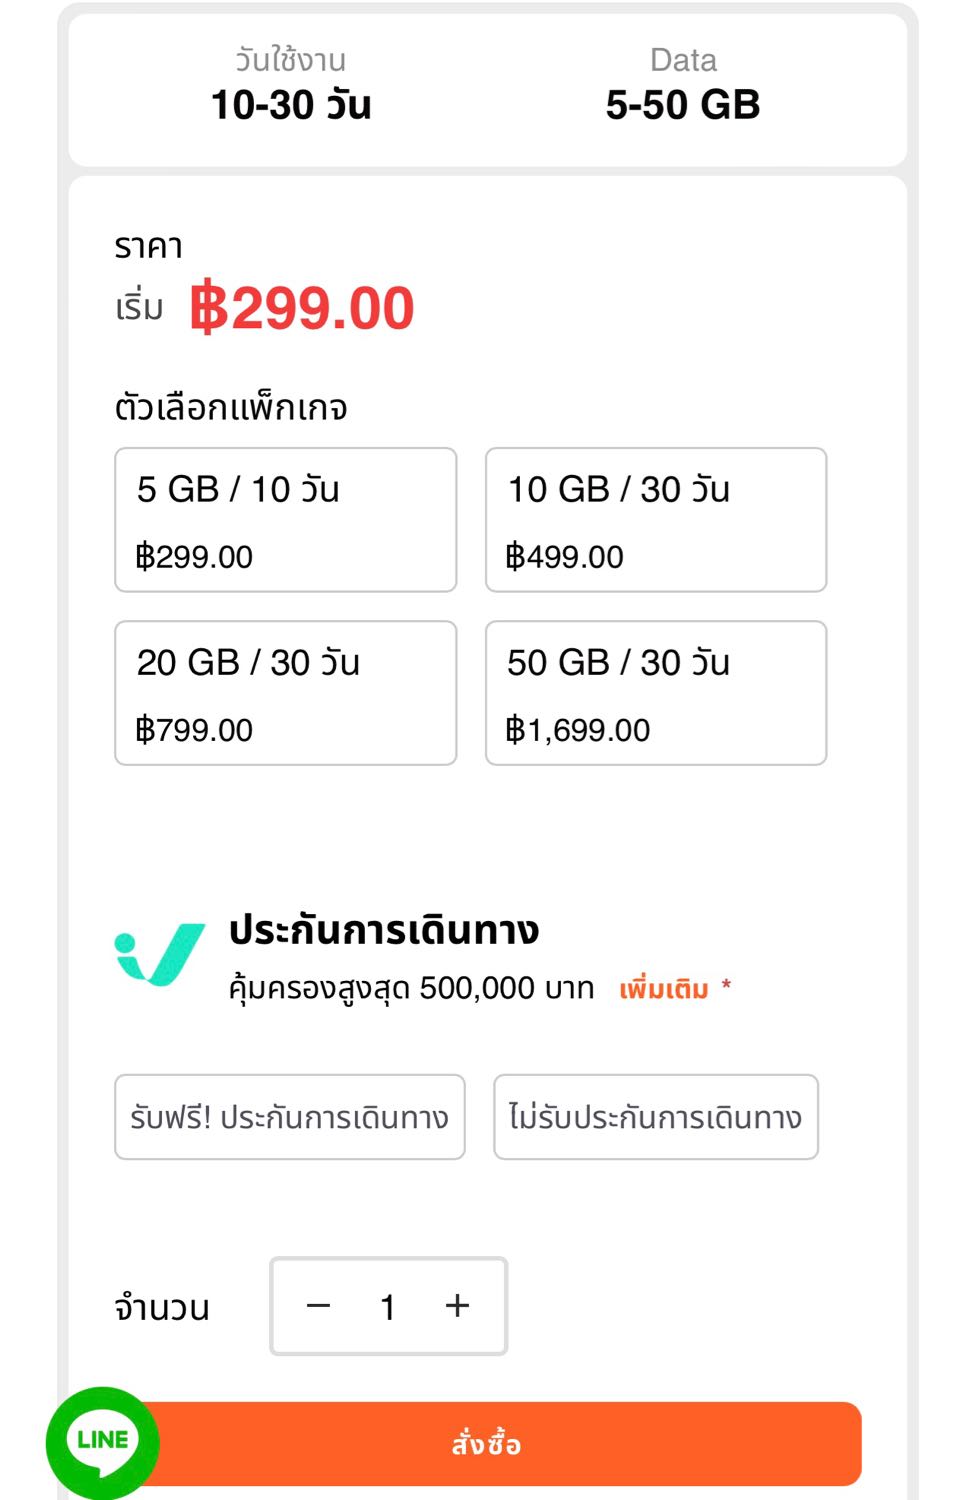Click the ฿1,699.00 price in 50 GB package
This screenshot has height=1500, width=976.
(x=578, y=730)
